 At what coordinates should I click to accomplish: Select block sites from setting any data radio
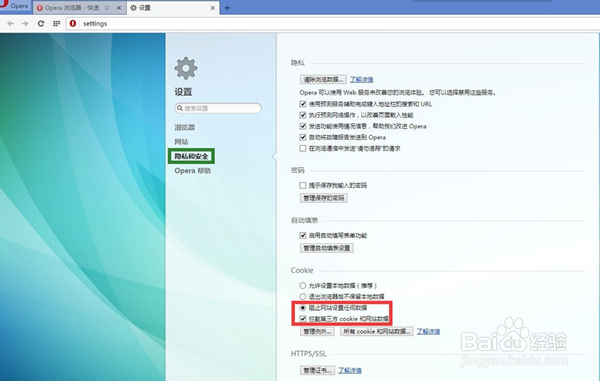tap(303, 308)
